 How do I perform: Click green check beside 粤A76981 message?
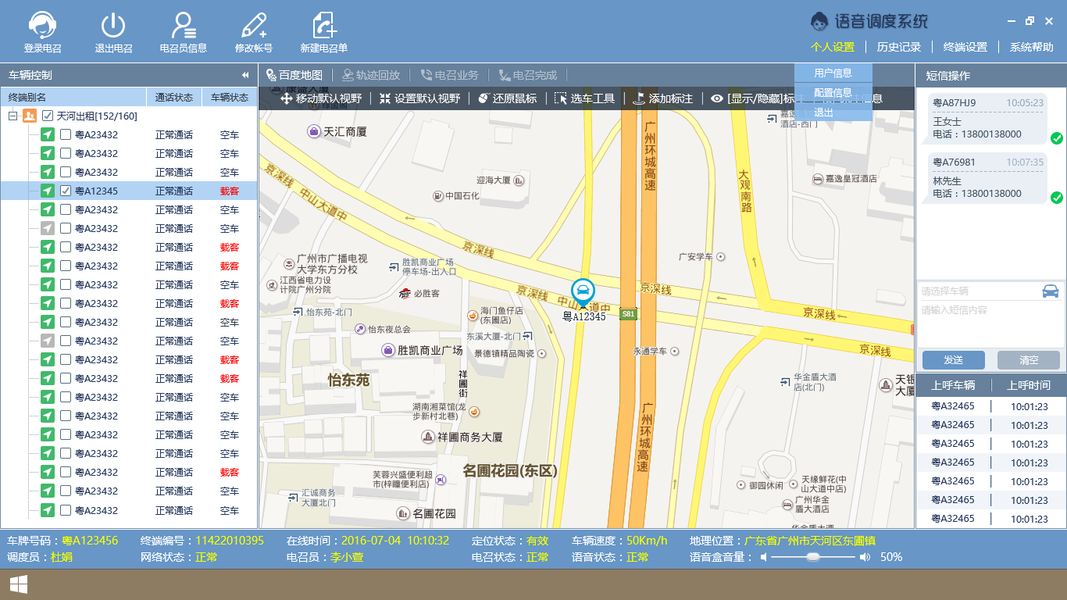pyautogui.click(x=1056, y=197)
